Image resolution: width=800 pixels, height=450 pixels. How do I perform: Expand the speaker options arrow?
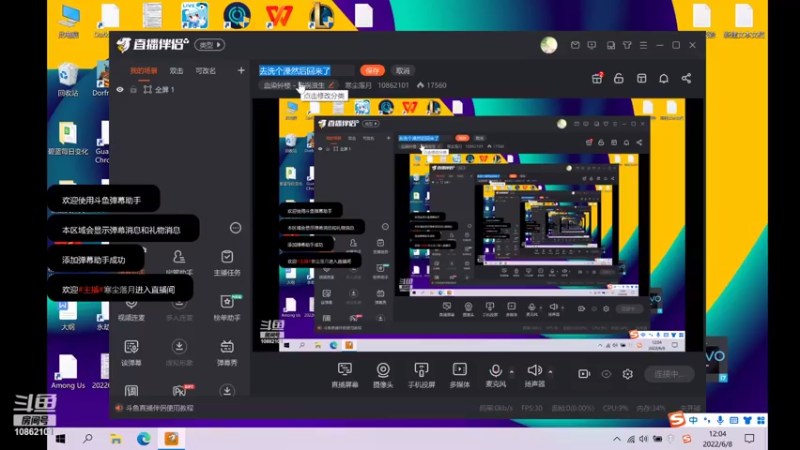(x=551, y=371)
